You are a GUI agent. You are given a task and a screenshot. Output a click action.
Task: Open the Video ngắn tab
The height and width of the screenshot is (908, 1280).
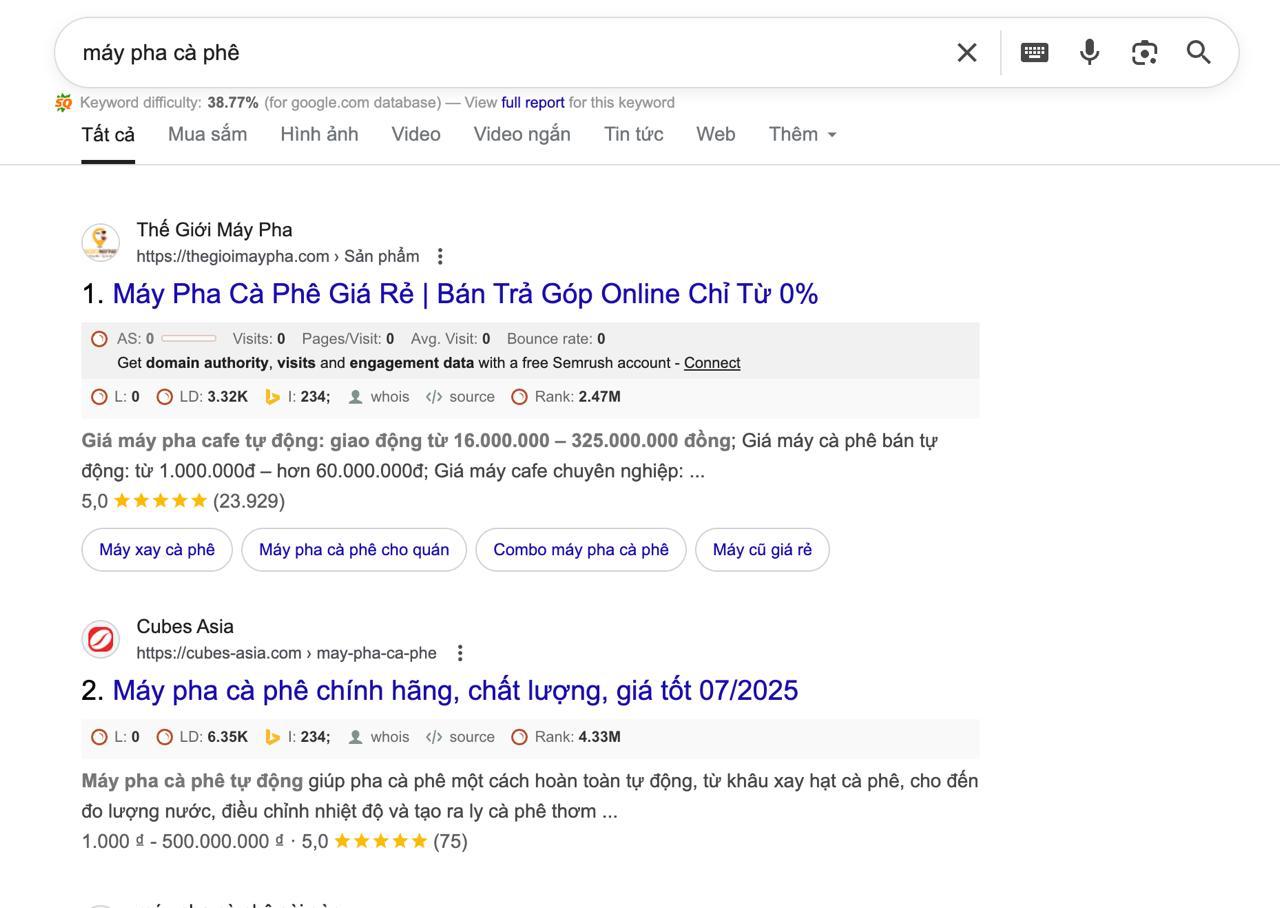(x=521, y=134)
